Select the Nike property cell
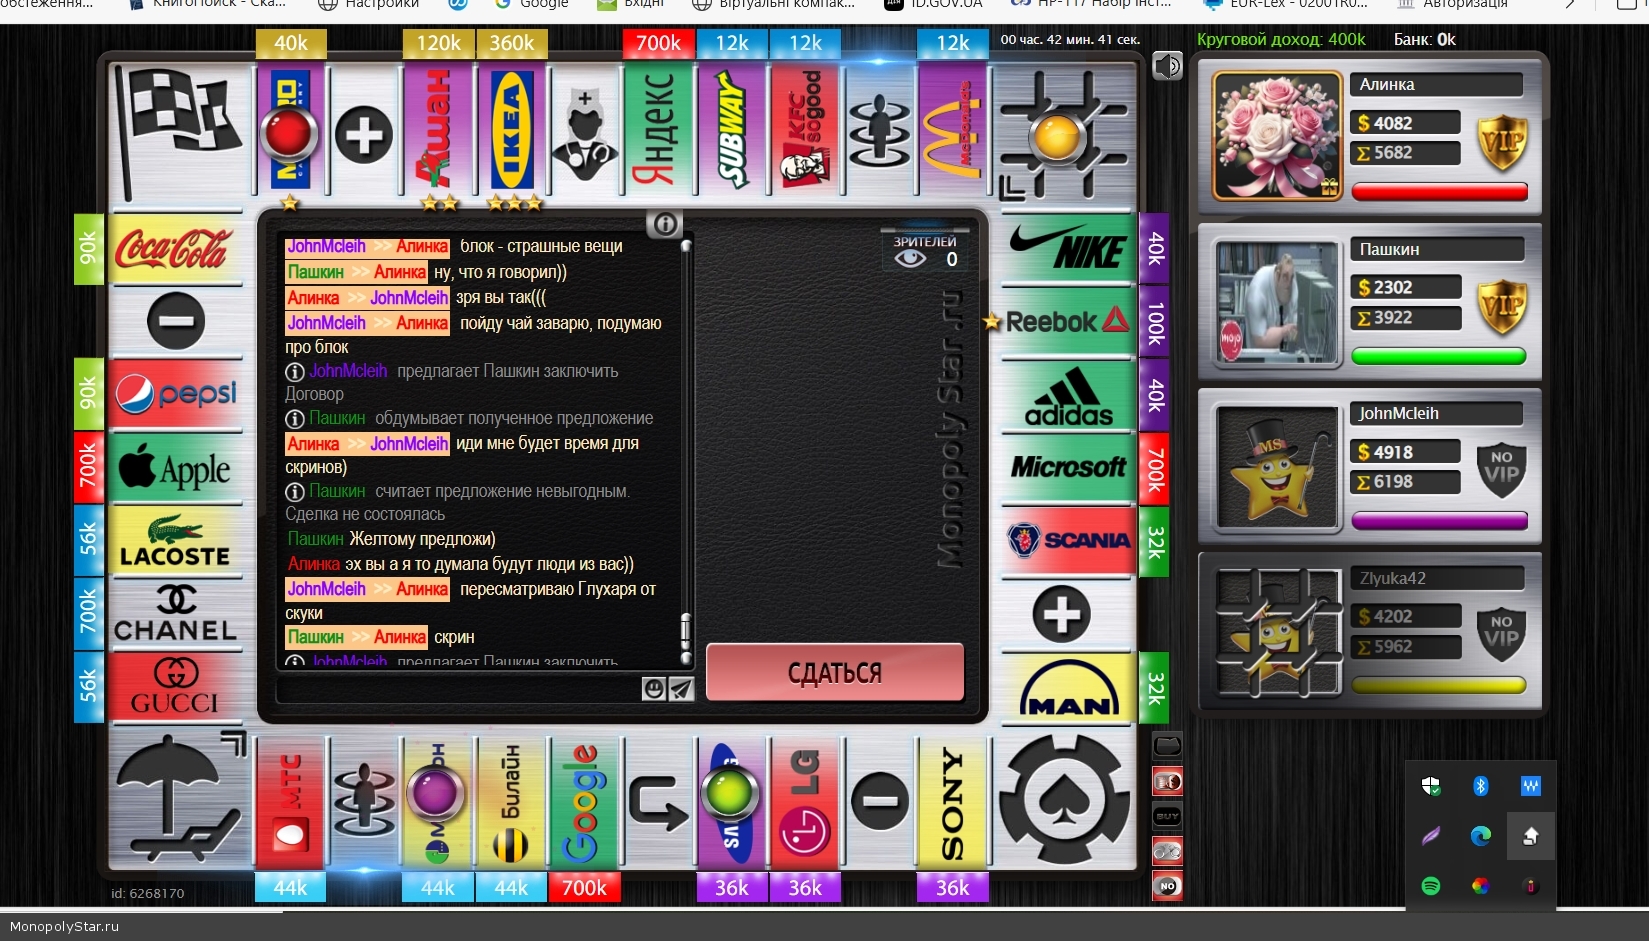This screenshot has width=1649, height=941. tap(1068, 248)
